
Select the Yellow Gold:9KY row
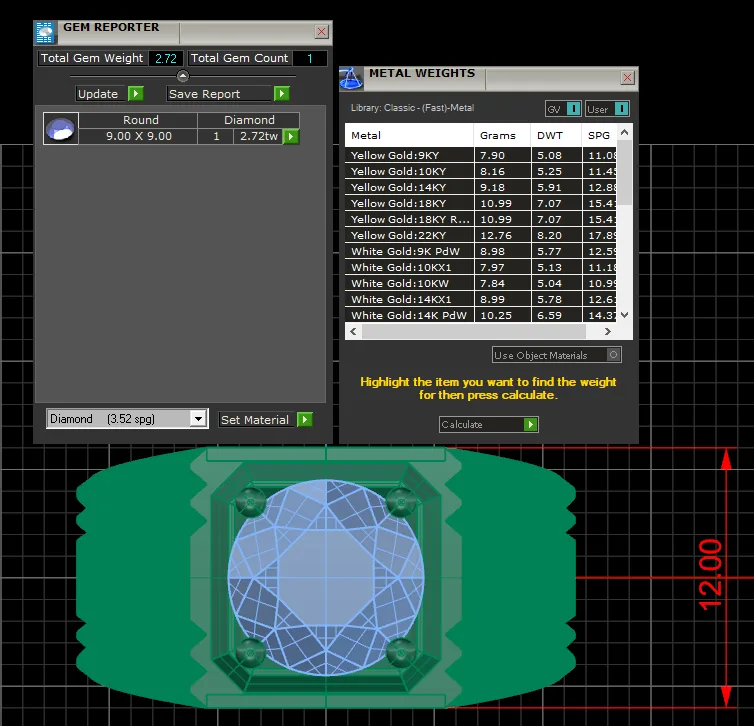pos(481,155)
